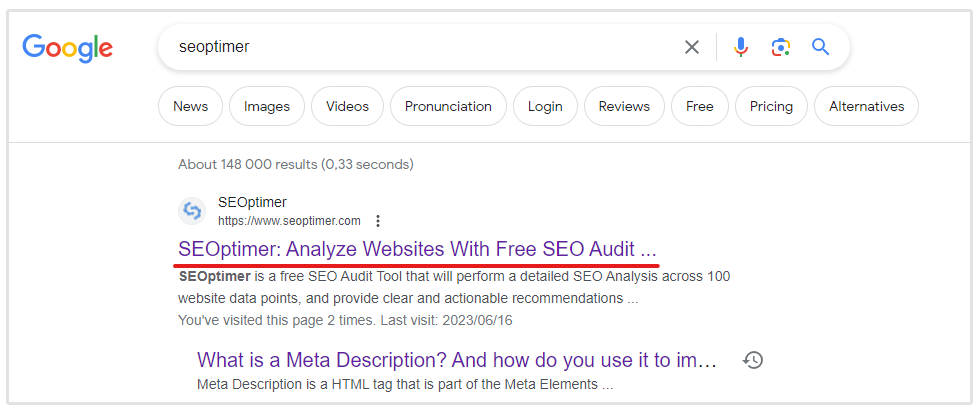Select the Login filter chip
Image resolution: width=980 pixels, height=410 pixels.
(545, 106)
